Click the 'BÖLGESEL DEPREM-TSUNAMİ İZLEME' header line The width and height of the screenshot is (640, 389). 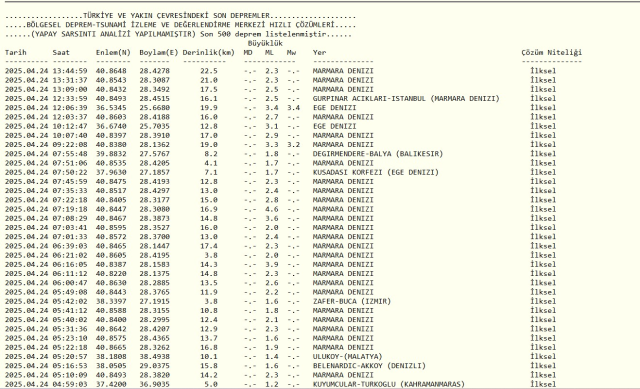180,24
